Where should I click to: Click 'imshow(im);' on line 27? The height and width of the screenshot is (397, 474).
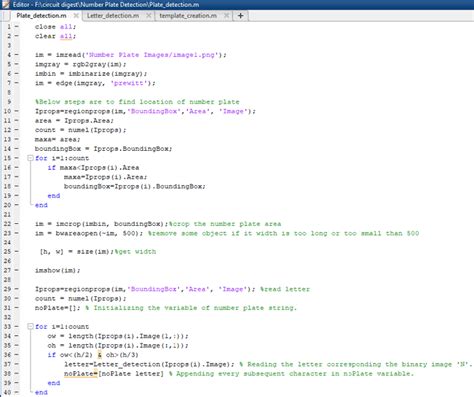pyautogui.click(x=58, y=270)
